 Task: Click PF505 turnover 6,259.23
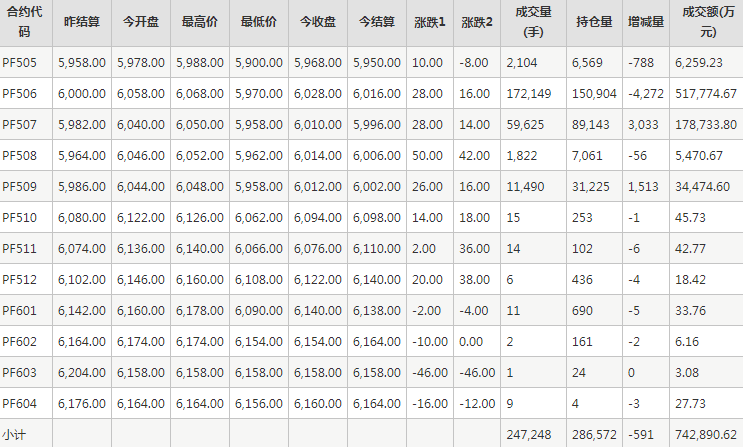coord(699,63)
